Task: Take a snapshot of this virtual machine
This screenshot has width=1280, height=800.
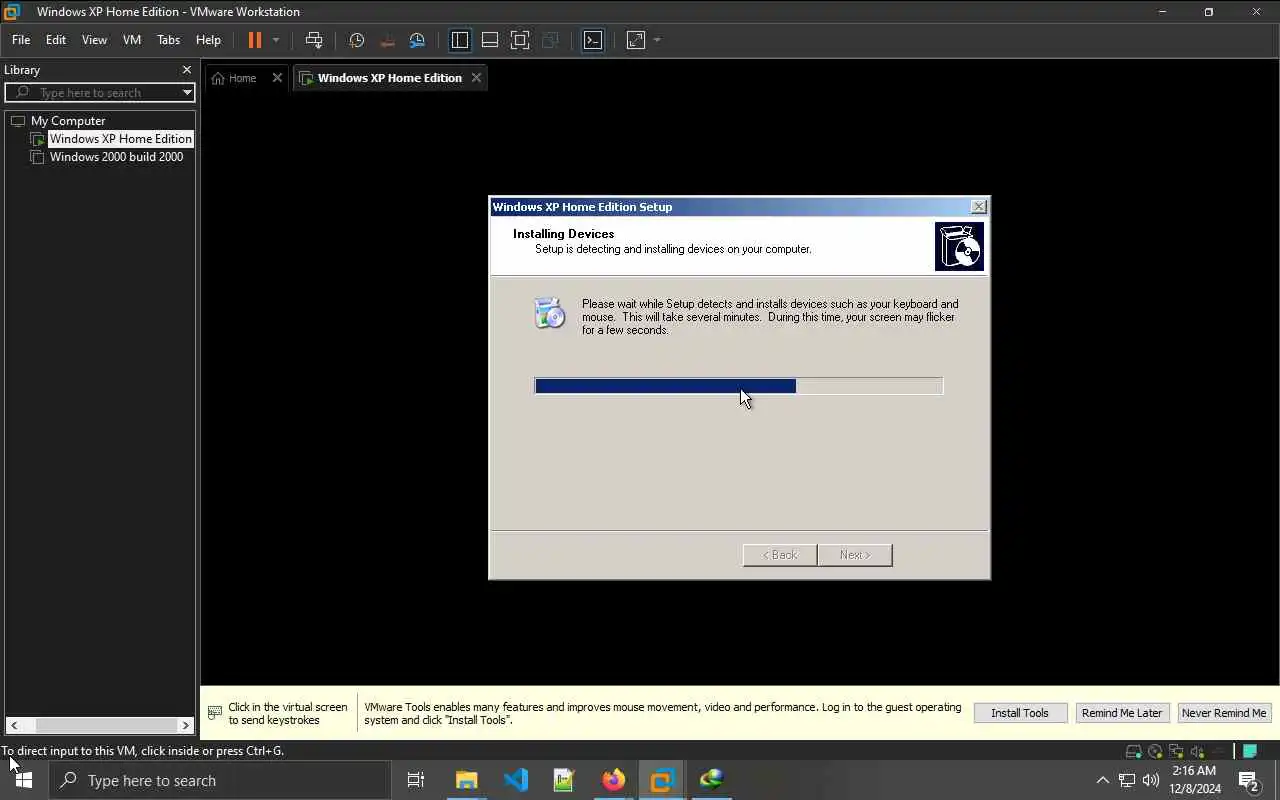Action: (356, 40)
